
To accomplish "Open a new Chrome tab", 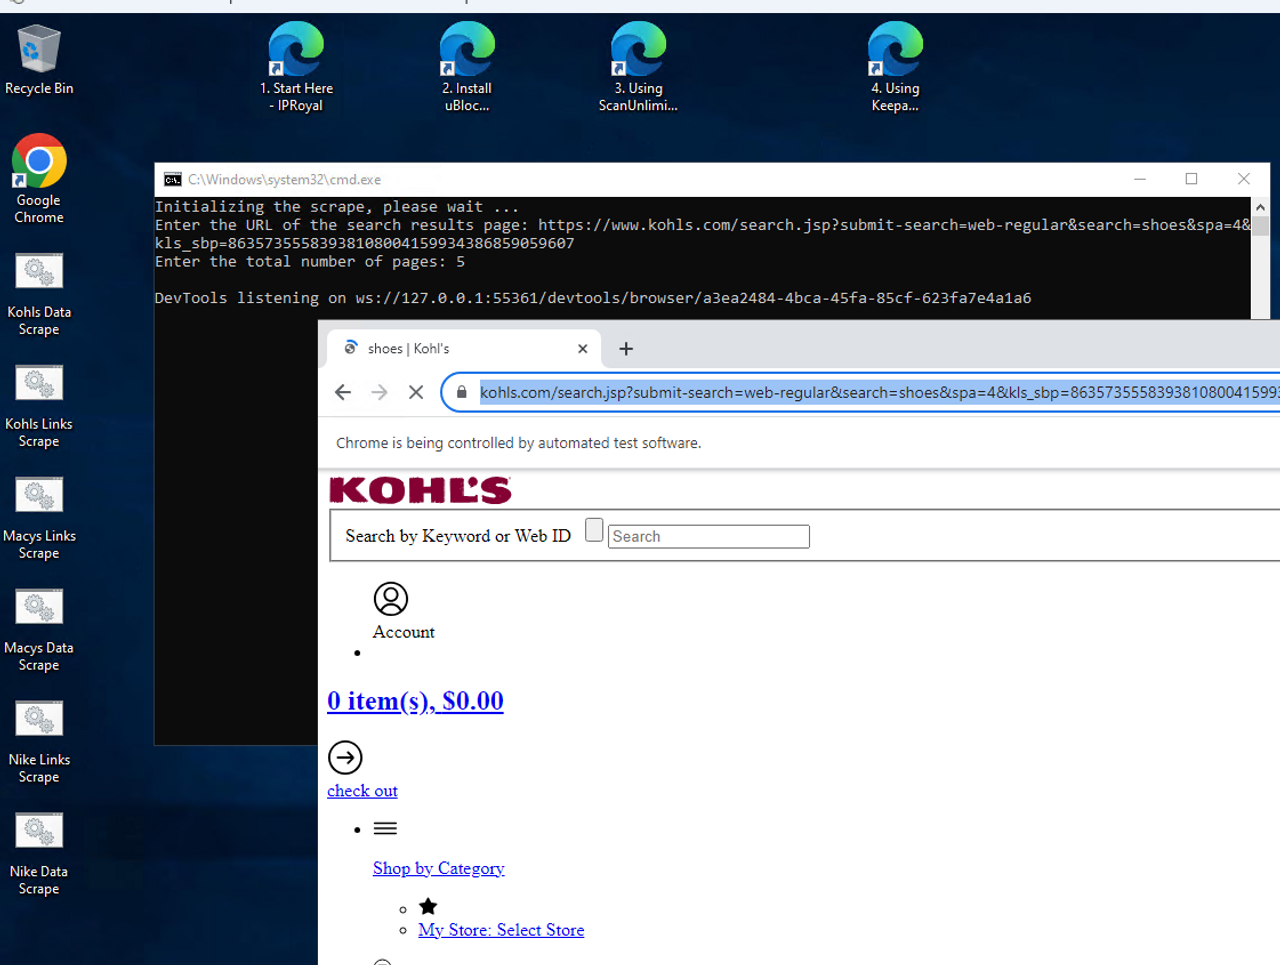I will [x=626, y=349].
